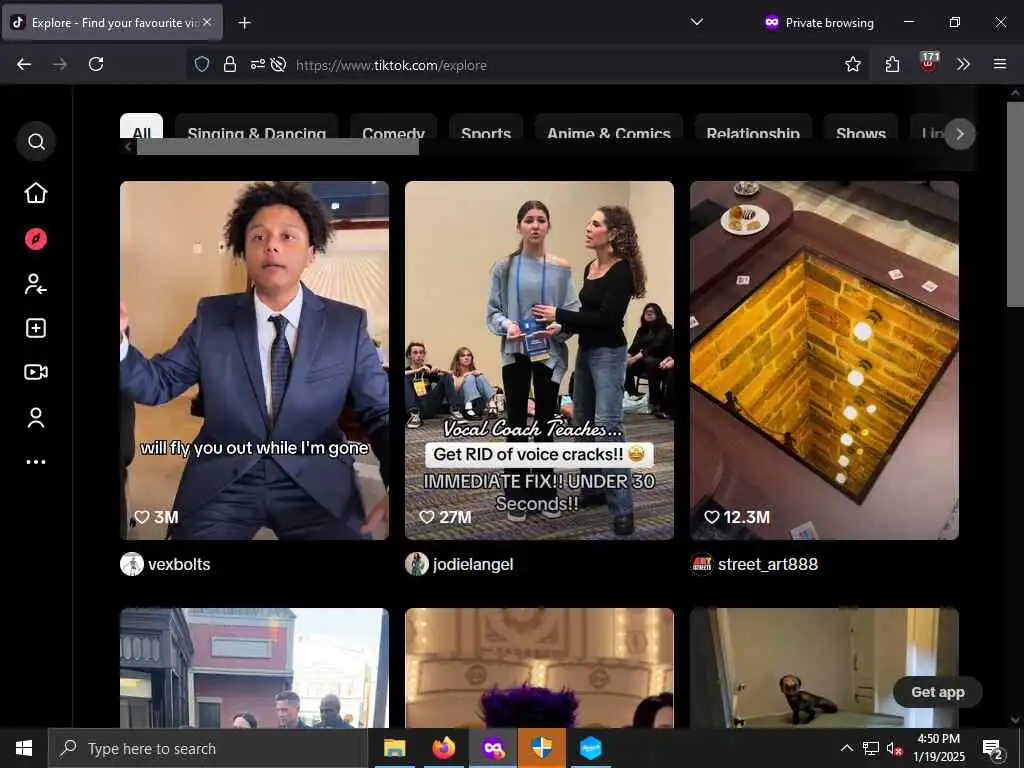
Task: Select the Sports category
Action: (x=486, y=127)
